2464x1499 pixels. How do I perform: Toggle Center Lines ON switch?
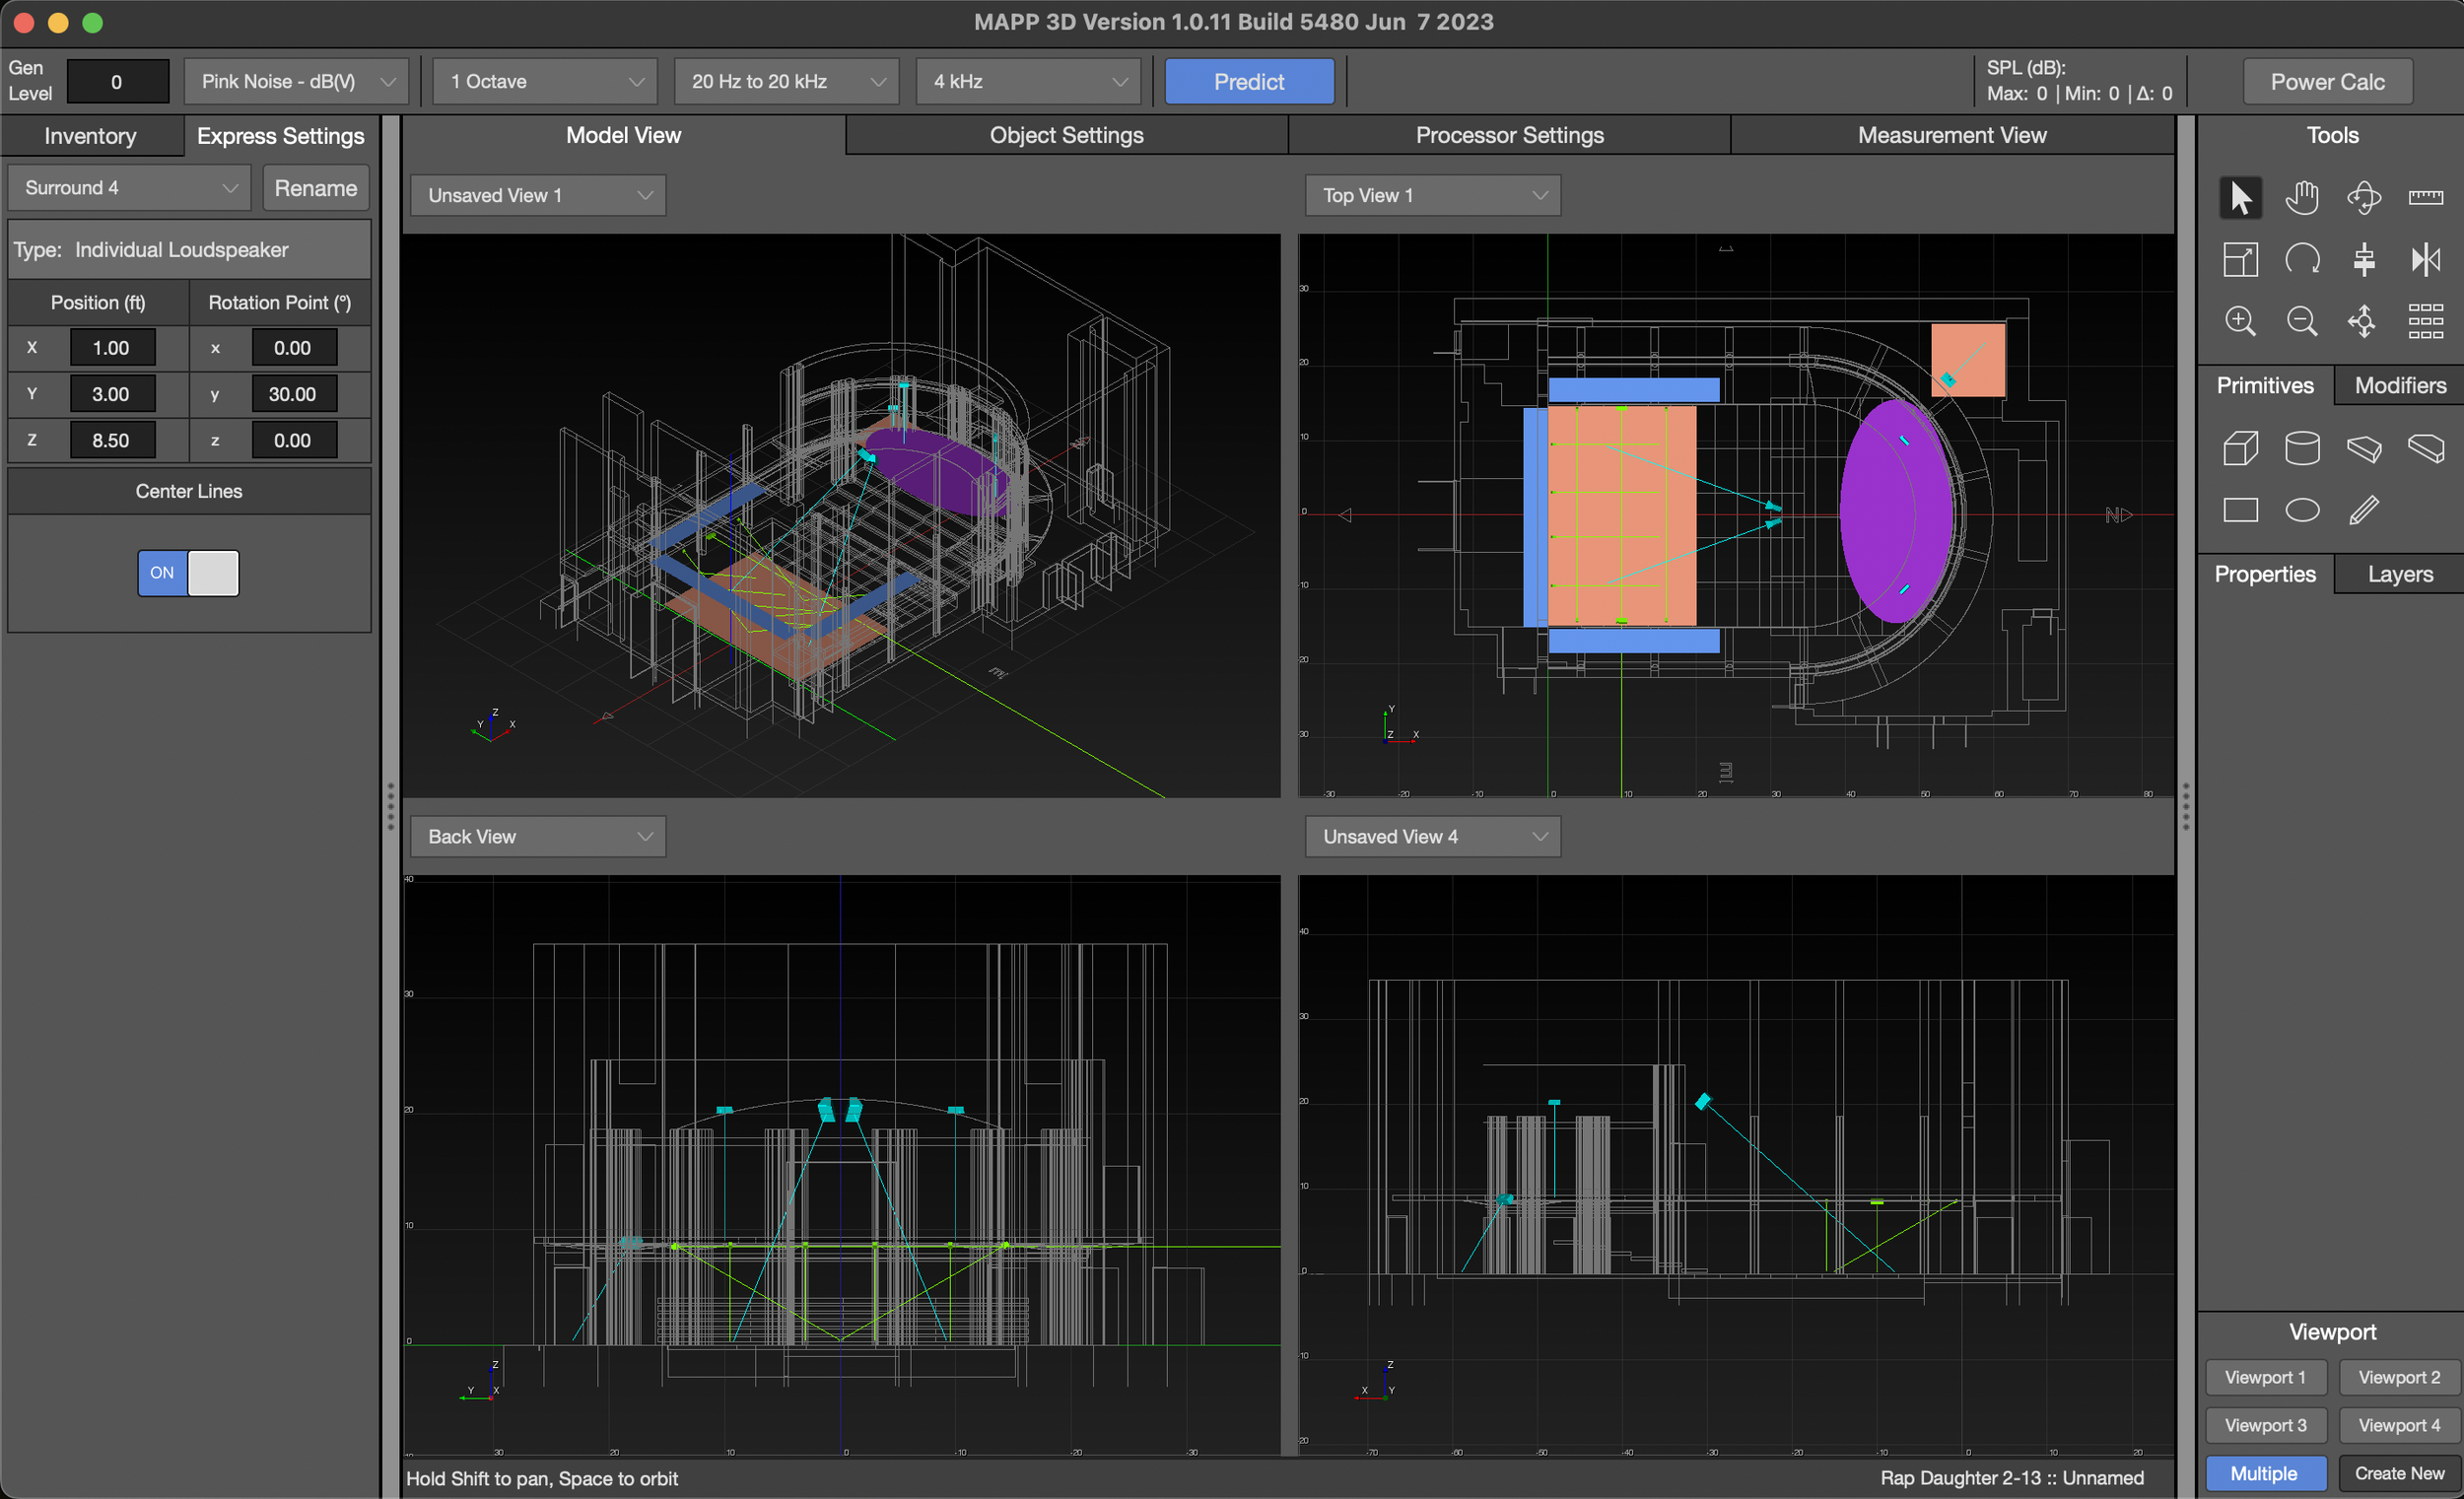coord(188,573)
